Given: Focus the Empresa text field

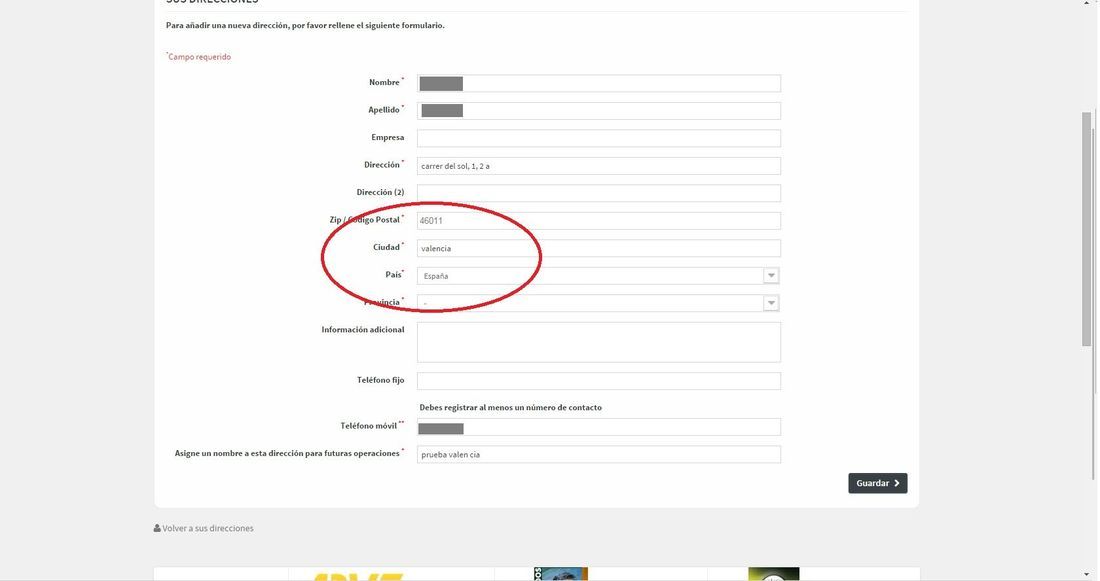Looking at the screenshot, I should pos(598,138).
